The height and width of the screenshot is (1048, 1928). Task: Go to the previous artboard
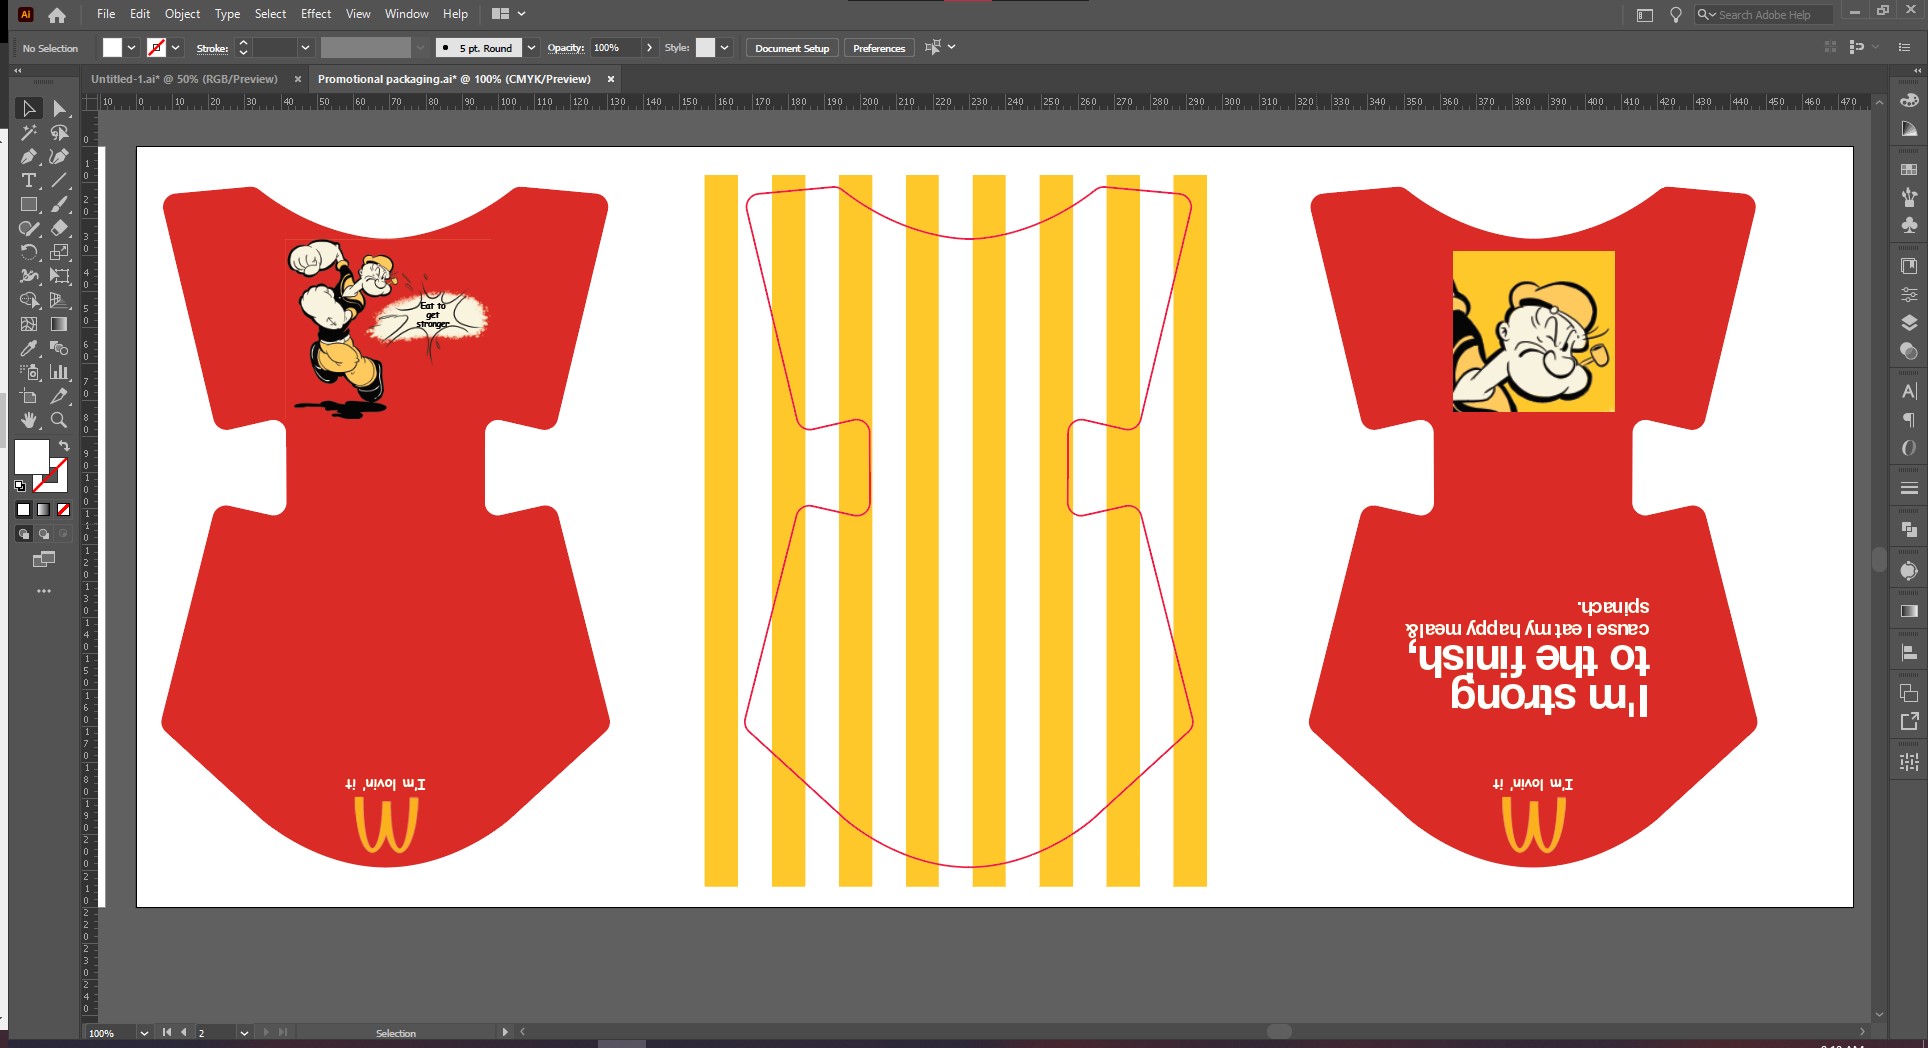pyautogui.click(x=184, y=1032)
